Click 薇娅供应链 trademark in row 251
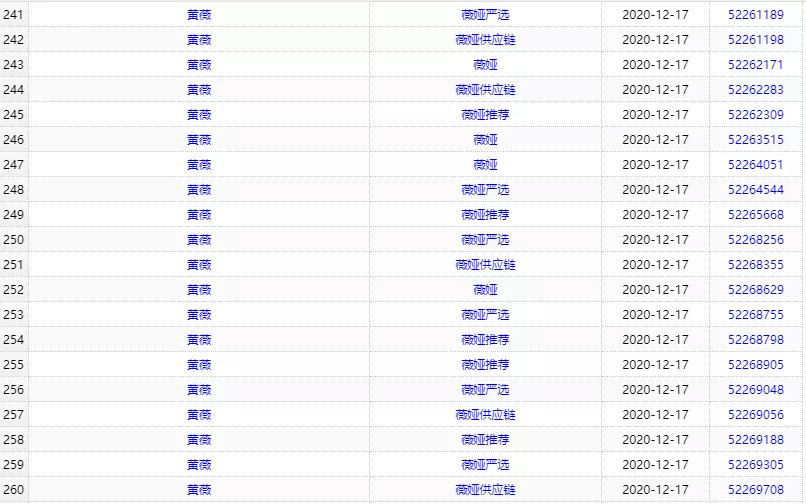 (x=485, y=265)
